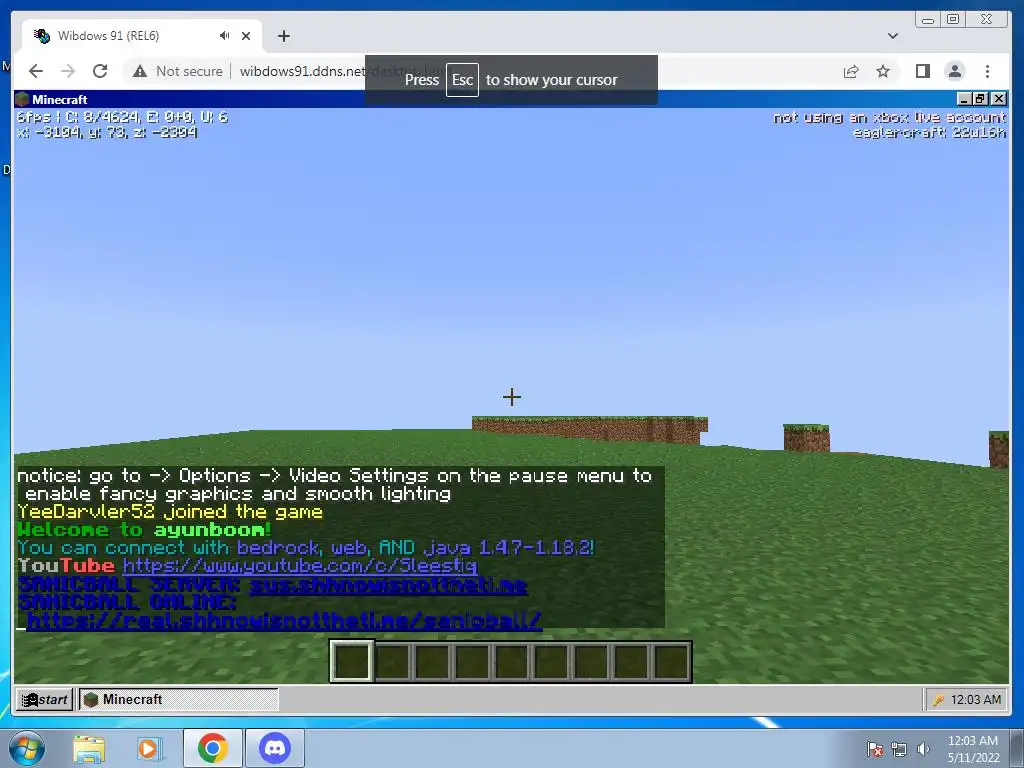Close the Wibdows 91 tab
This screenshot has height=768, width=1024.
(x=246, y=36)
